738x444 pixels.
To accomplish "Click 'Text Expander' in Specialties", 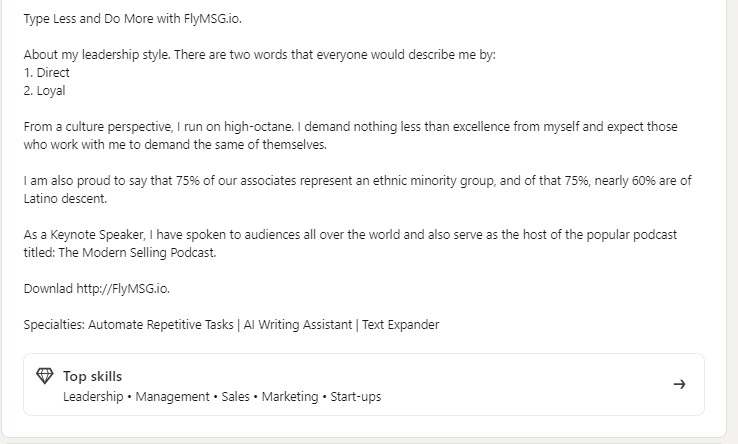I will (x=401, y=324).
